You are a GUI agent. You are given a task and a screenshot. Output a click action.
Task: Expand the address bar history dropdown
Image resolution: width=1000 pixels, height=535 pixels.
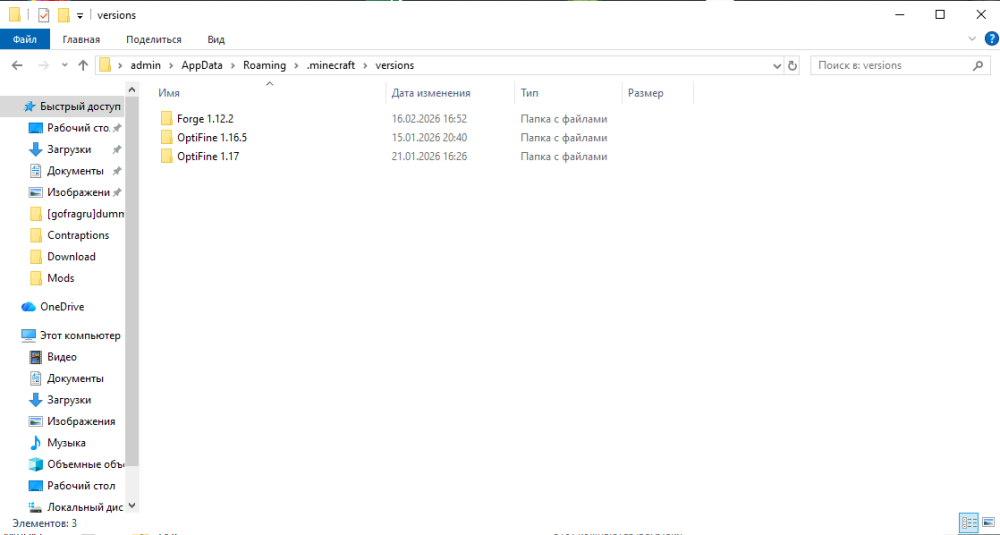point(777,65)
